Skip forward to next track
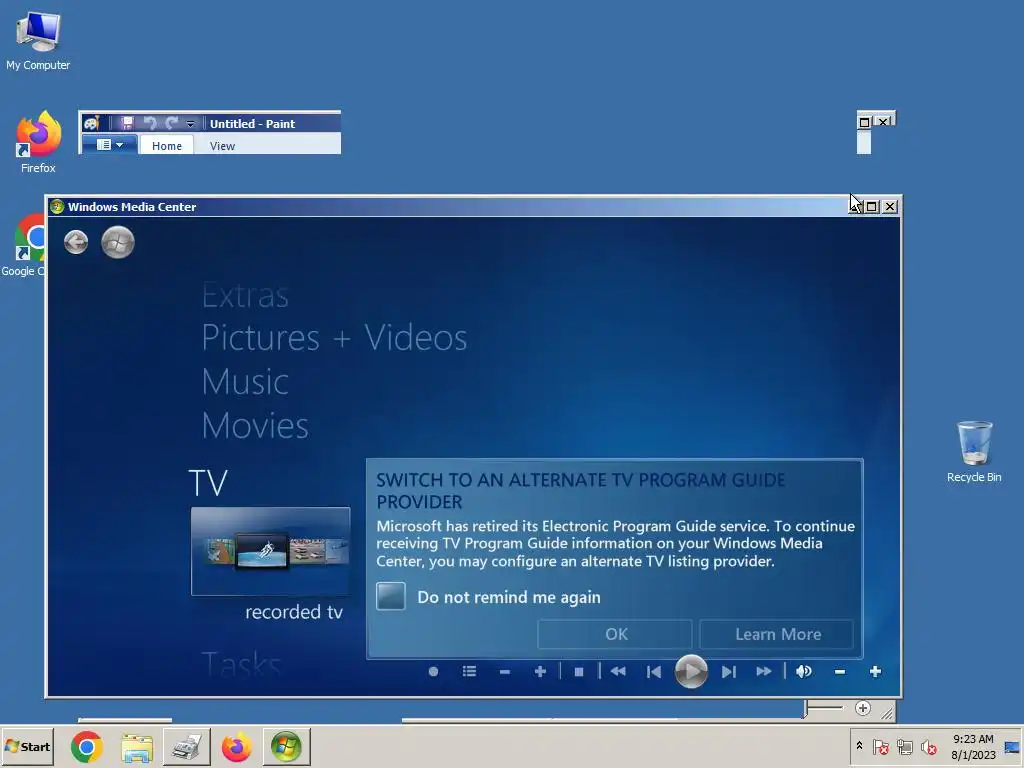This screenshot has width=1024, height=768. 729,671
